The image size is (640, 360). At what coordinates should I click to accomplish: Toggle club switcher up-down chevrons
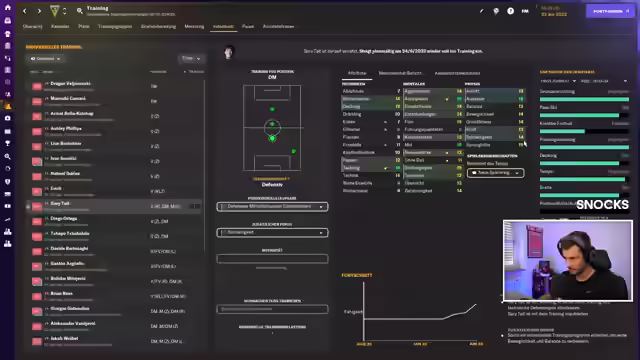[64, 11]
